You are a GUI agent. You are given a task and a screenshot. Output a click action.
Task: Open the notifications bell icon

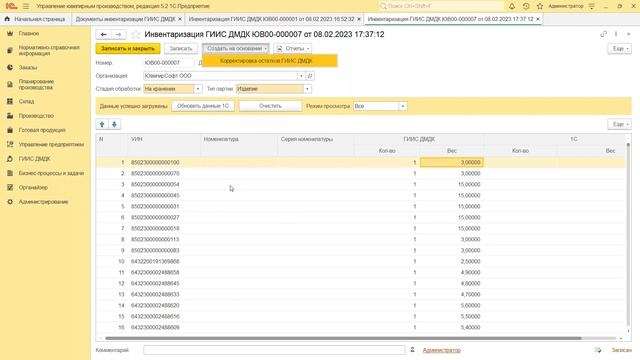click(512, 6)
